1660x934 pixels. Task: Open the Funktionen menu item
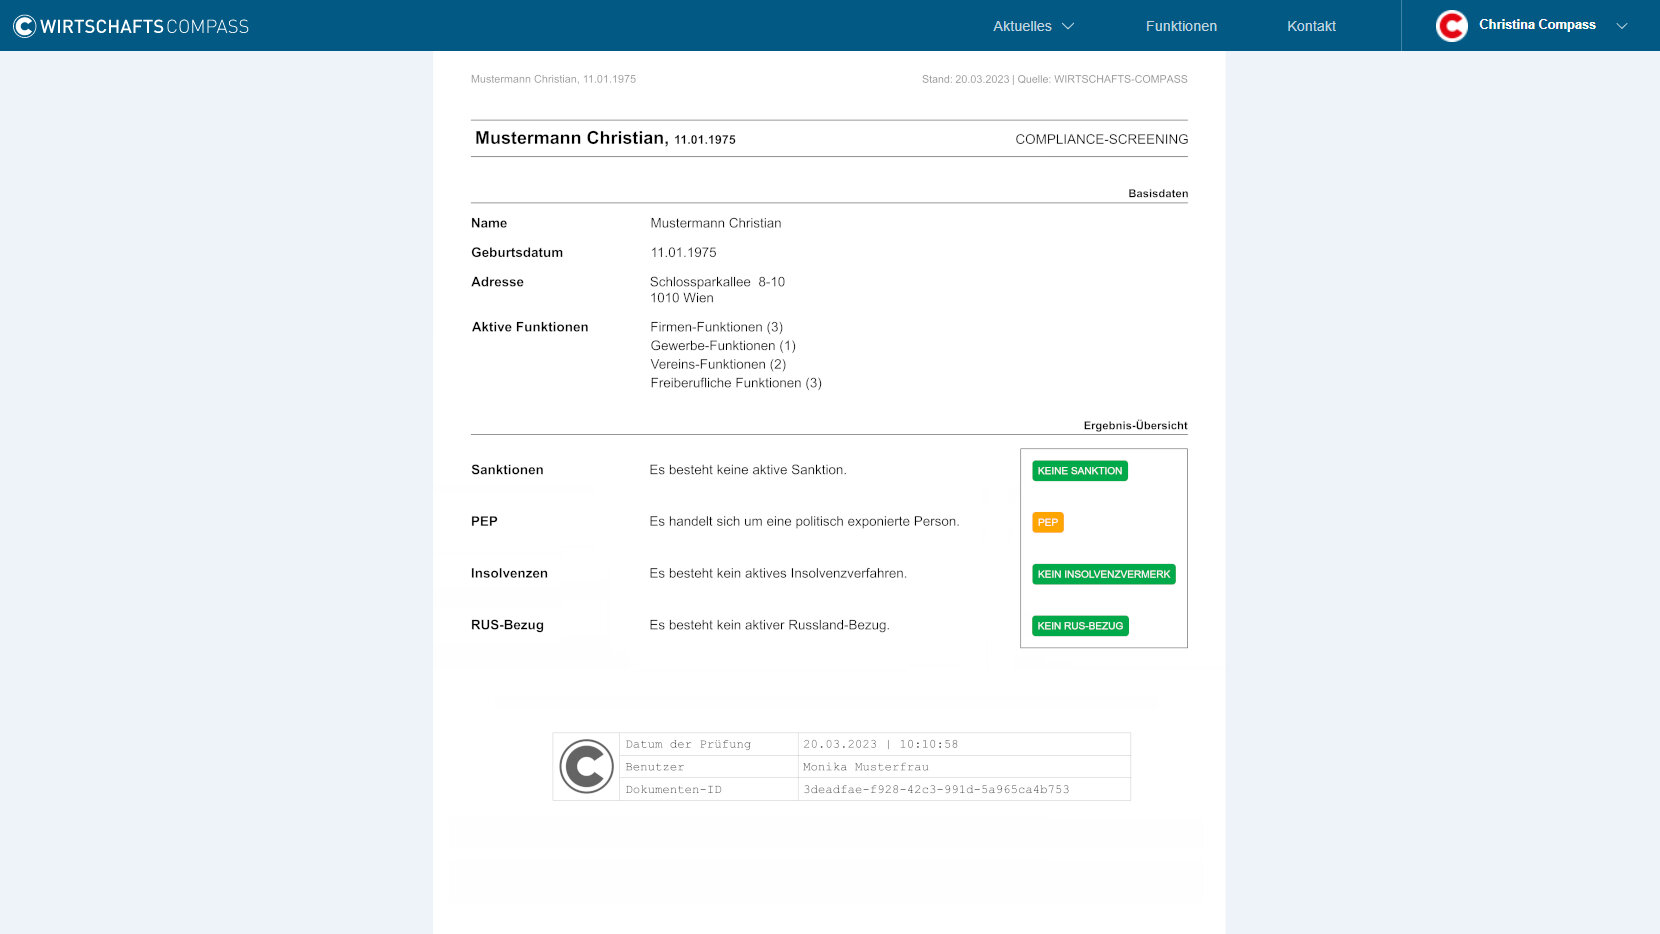1181,26
